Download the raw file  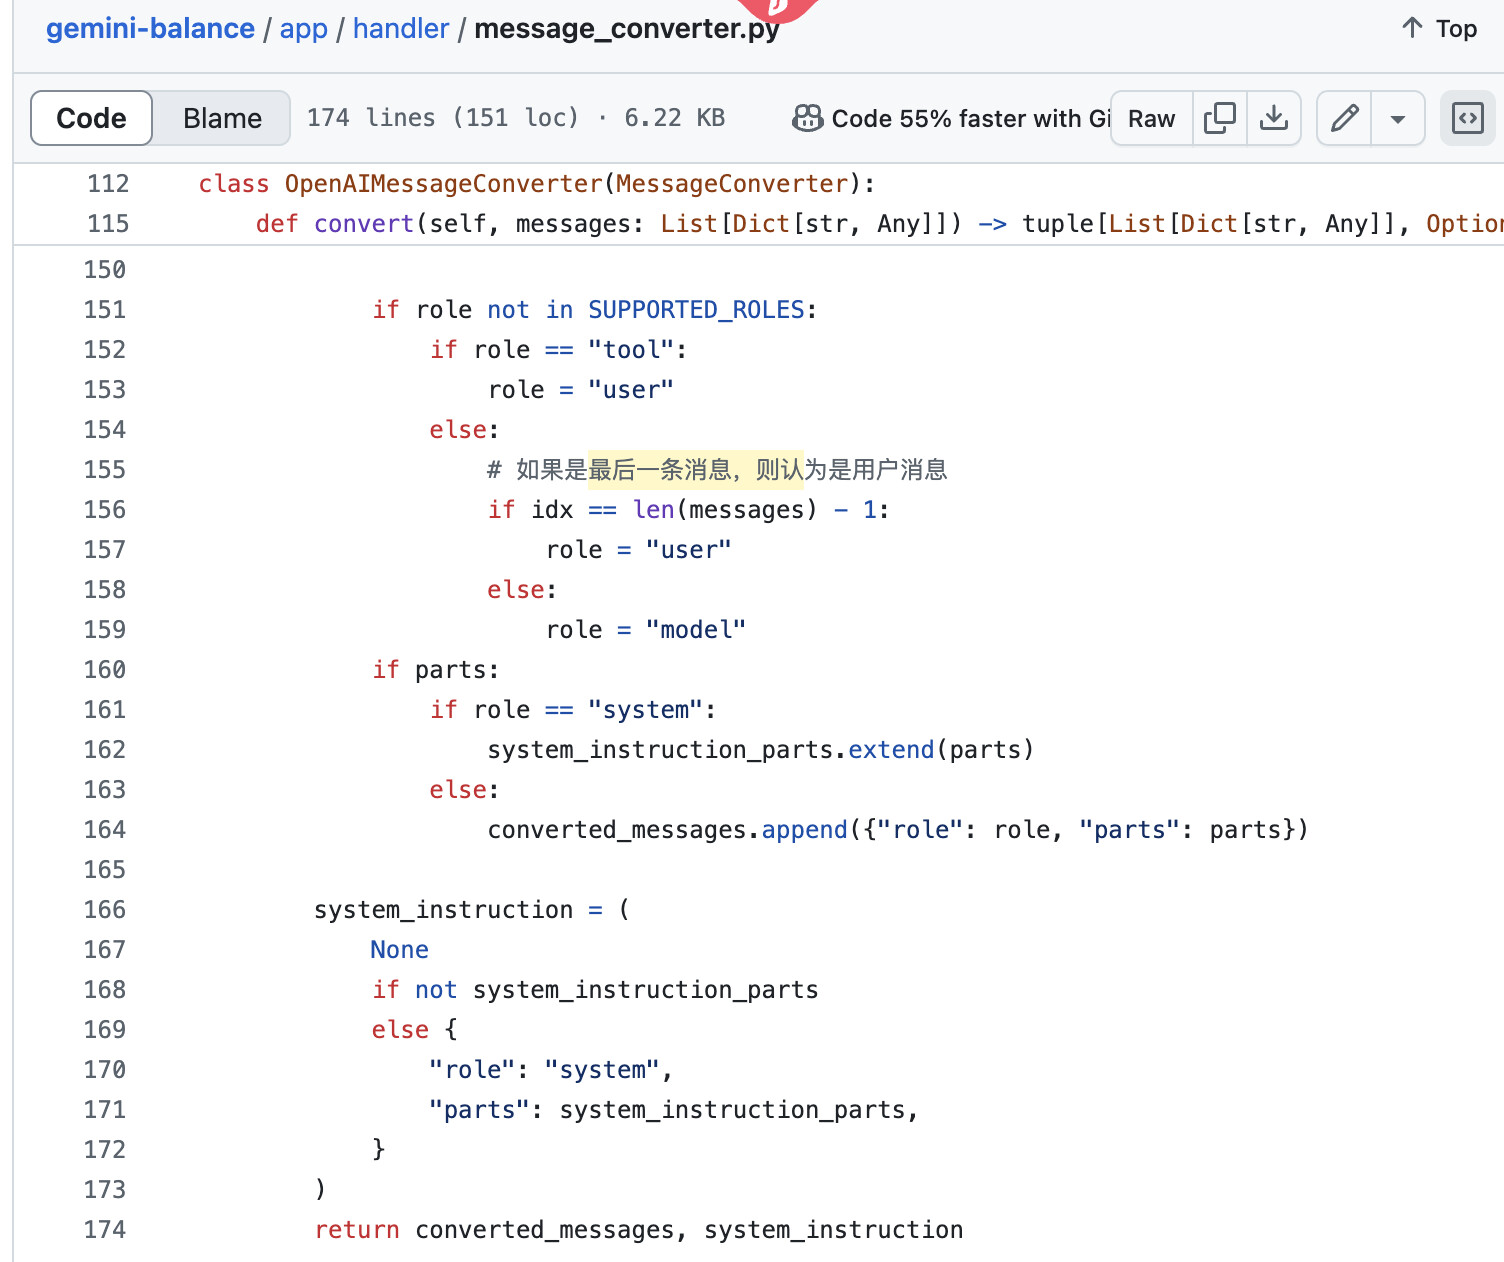(x=1273, y=118)
